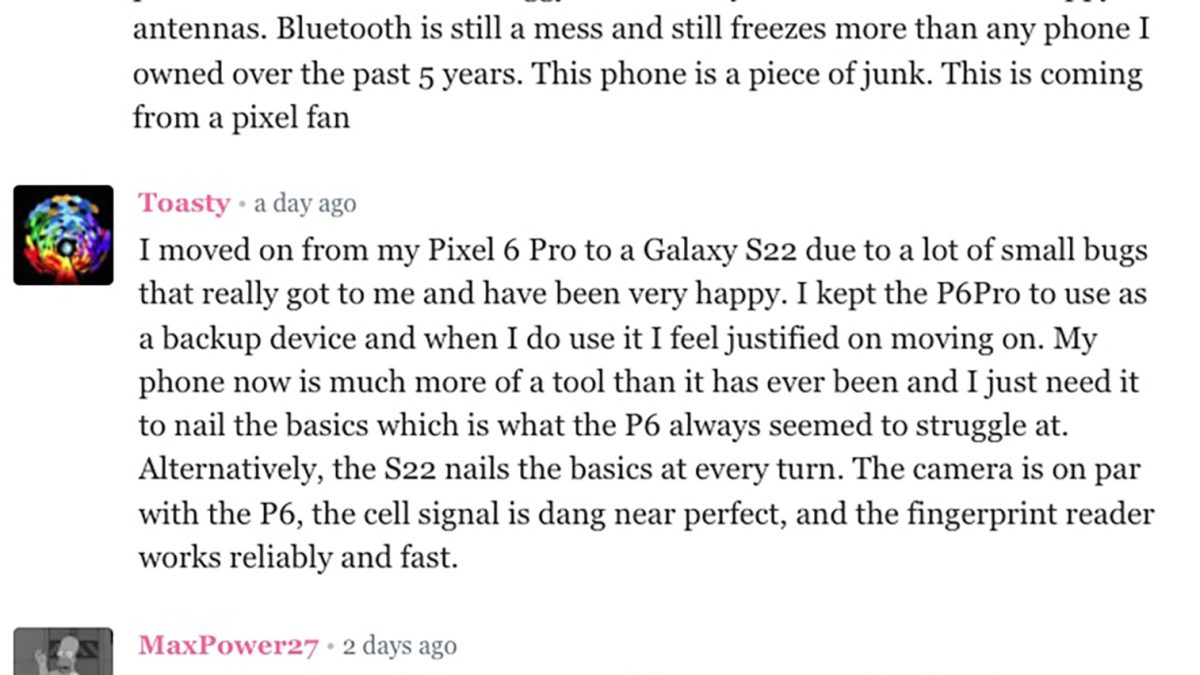1200x675 pixels.
Task: Click the "2 days ago" timestamp
Action: pyautogui.click(x=399, y=646)
